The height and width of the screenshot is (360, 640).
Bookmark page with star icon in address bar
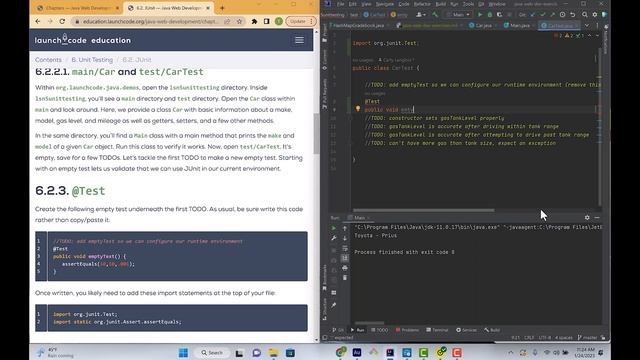coord(239,21)
